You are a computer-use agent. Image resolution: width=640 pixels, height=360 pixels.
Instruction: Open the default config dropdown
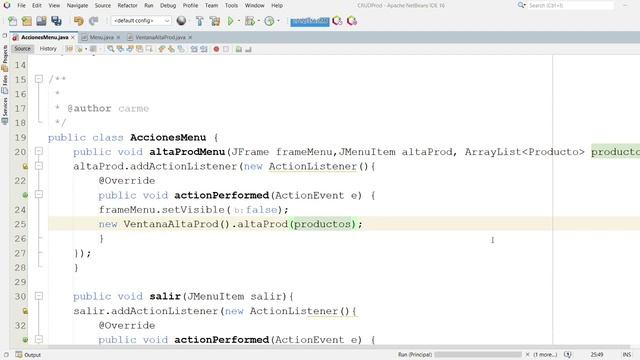click(141, 21)
